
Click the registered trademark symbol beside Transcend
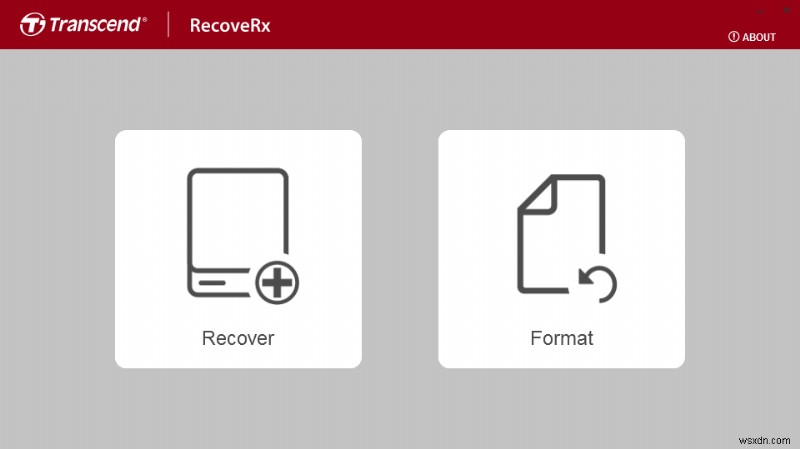tap(145, 19)
